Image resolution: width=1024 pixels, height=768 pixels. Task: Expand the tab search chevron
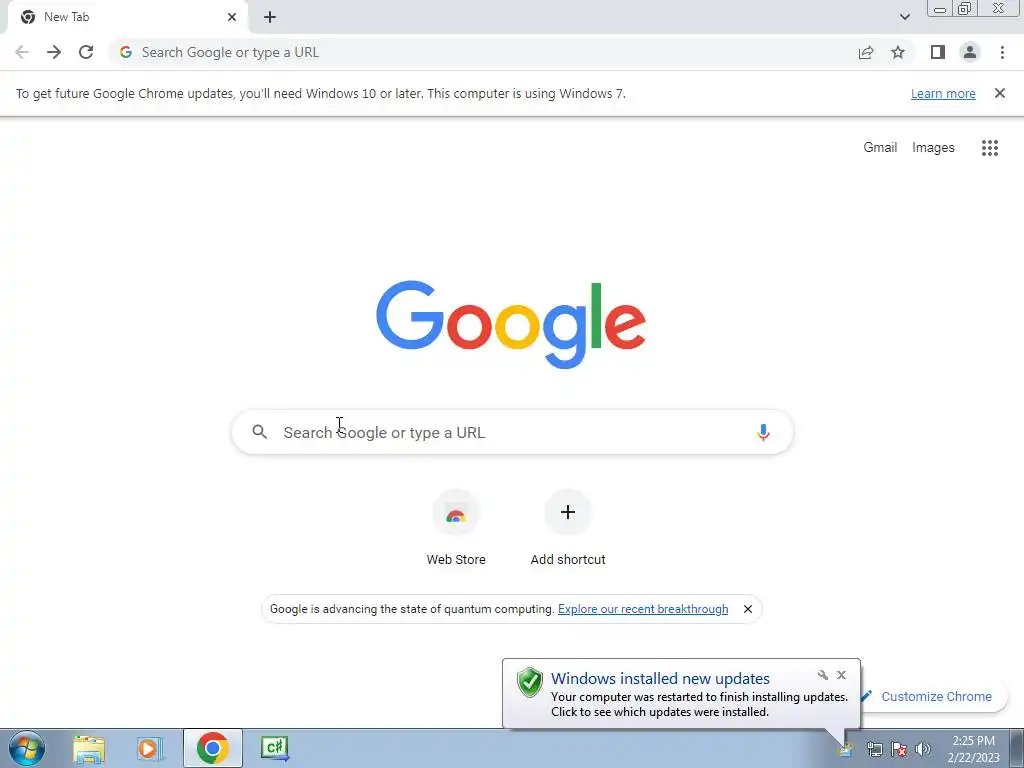click(x=904, y=17)
